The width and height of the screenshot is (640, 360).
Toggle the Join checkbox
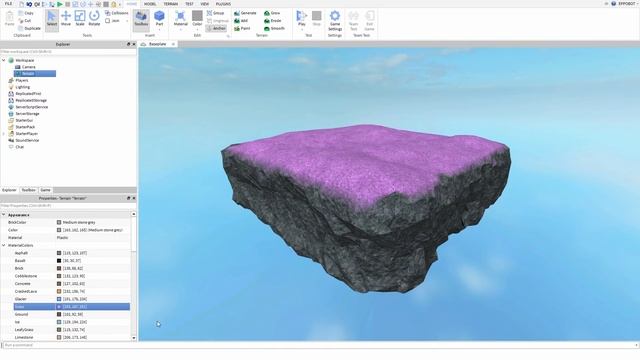[112, 20]
